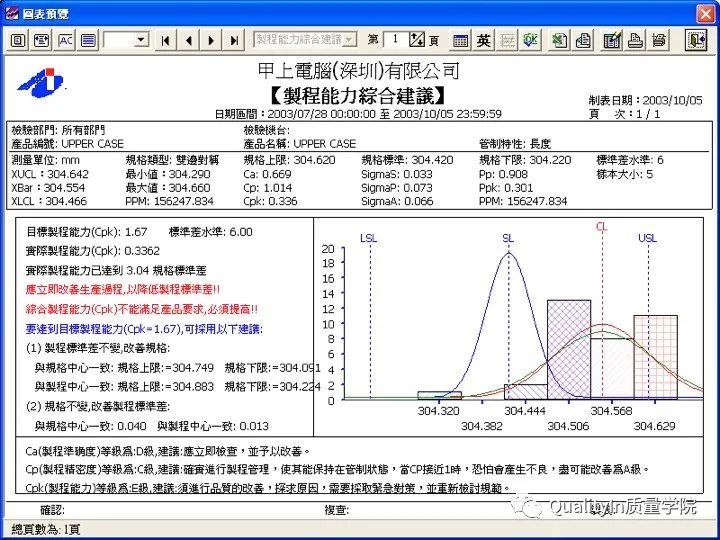Go to the next page

(211, 40)
